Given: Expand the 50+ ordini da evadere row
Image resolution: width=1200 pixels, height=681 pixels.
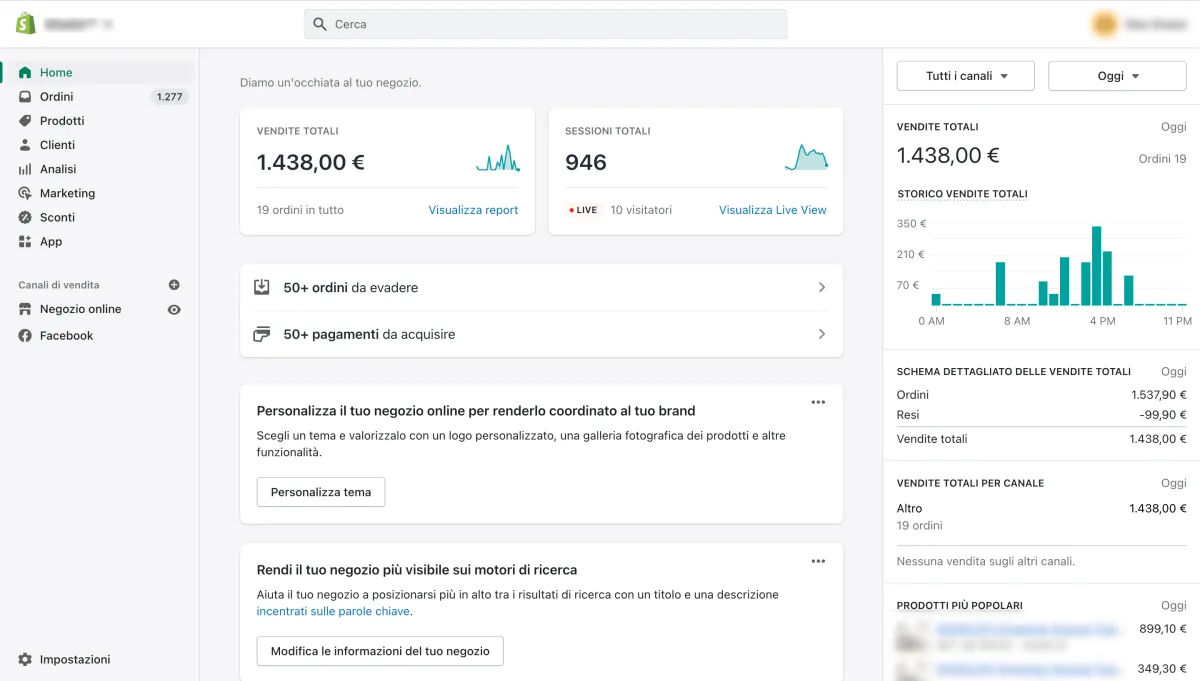Looking at the screenshot, I should pos(541,288).
